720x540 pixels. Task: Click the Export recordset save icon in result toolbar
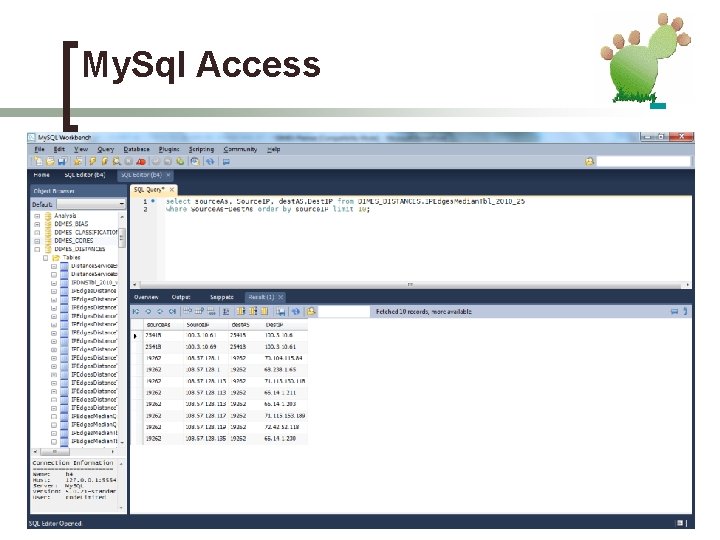281,312
